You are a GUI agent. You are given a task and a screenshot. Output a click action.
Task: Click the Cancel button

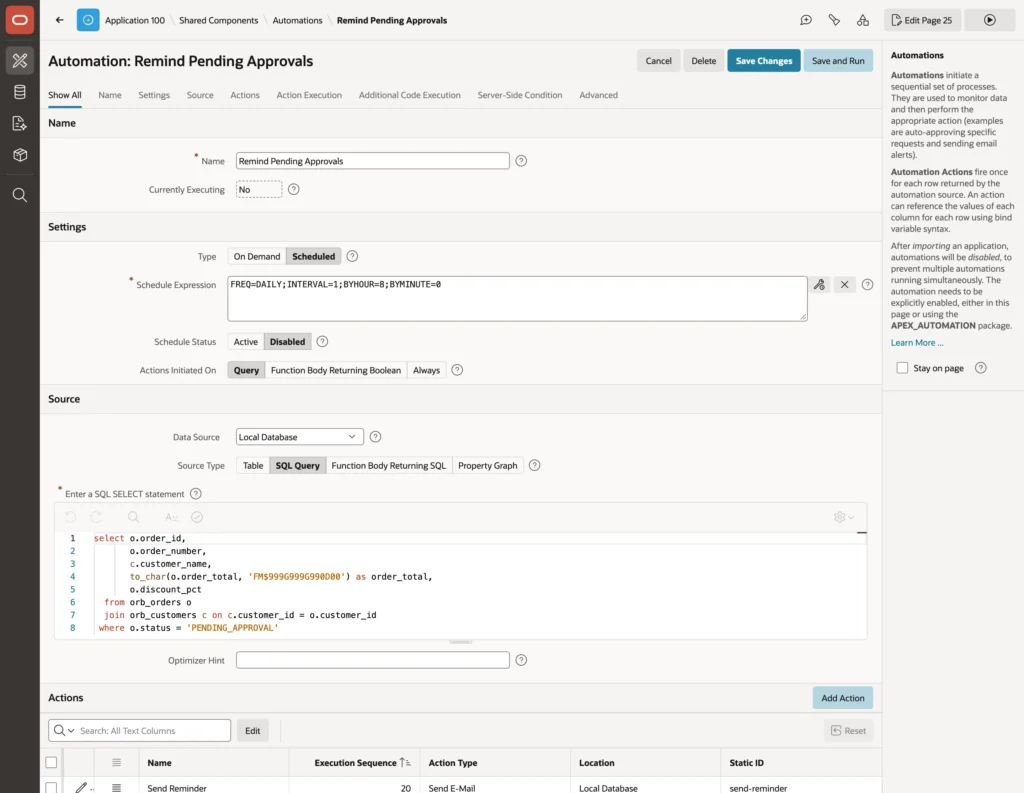pyautogui.click(x=658, y=61)
